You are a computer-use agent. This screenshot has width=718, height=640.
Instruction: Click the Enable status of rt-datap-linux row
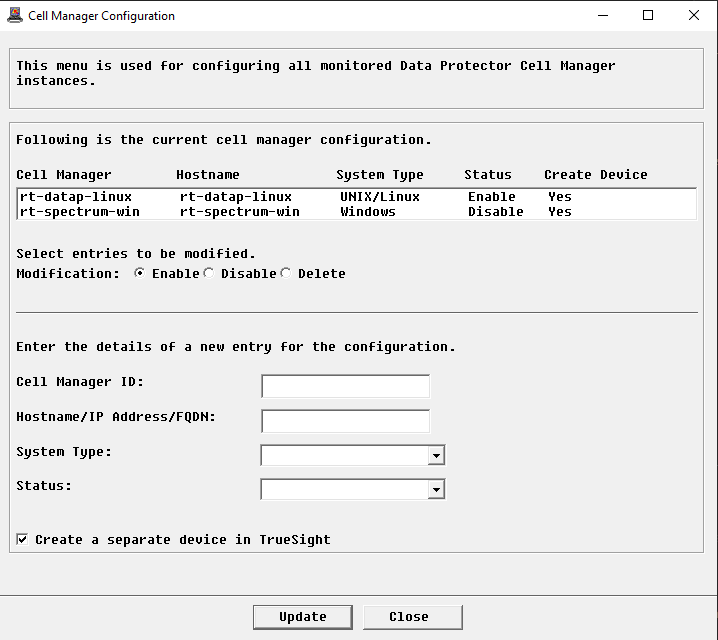[x=491, y=197]
